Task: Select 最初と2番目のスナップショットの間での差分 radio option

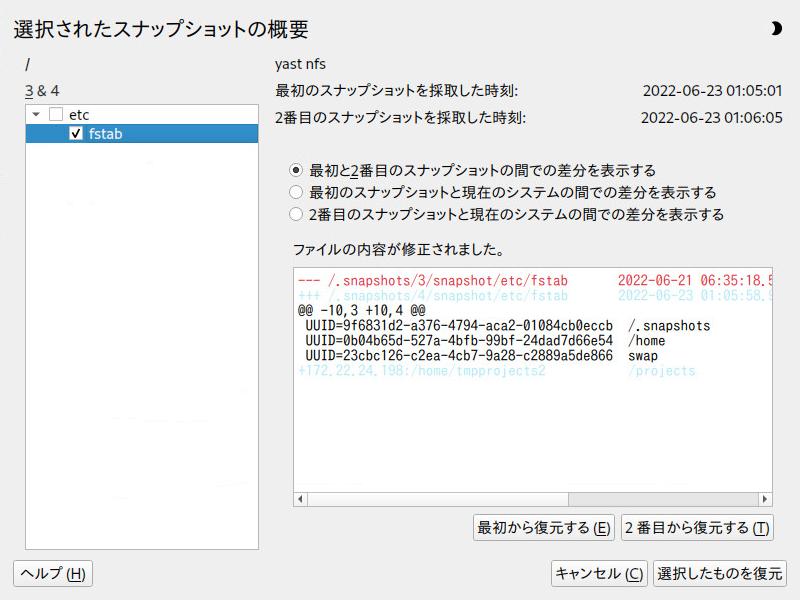Action: [x=295, y=170]
